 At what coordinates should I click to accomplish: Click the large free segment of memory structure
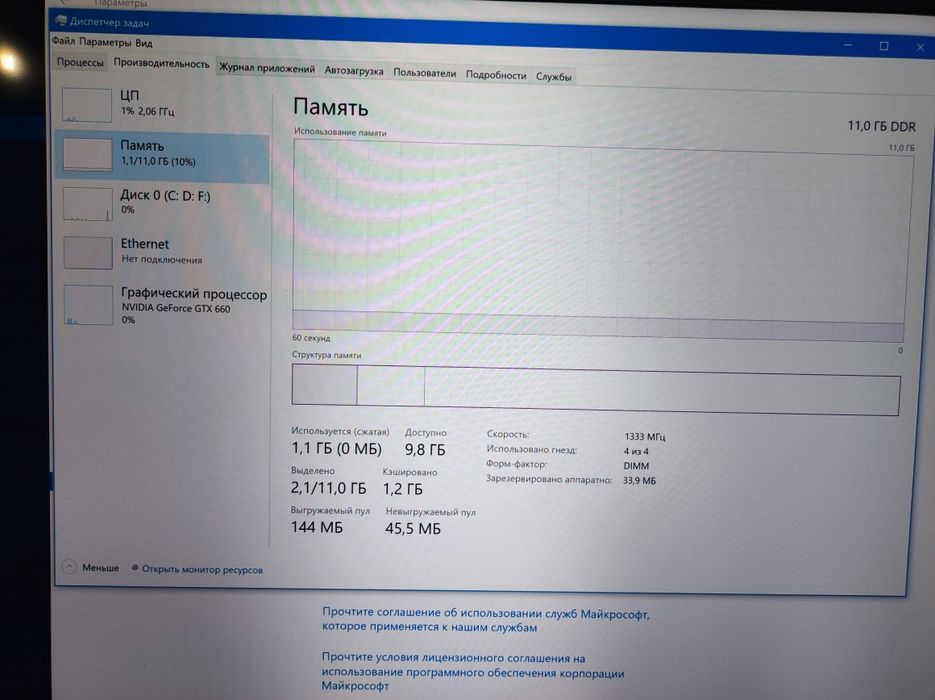point(662,391)
